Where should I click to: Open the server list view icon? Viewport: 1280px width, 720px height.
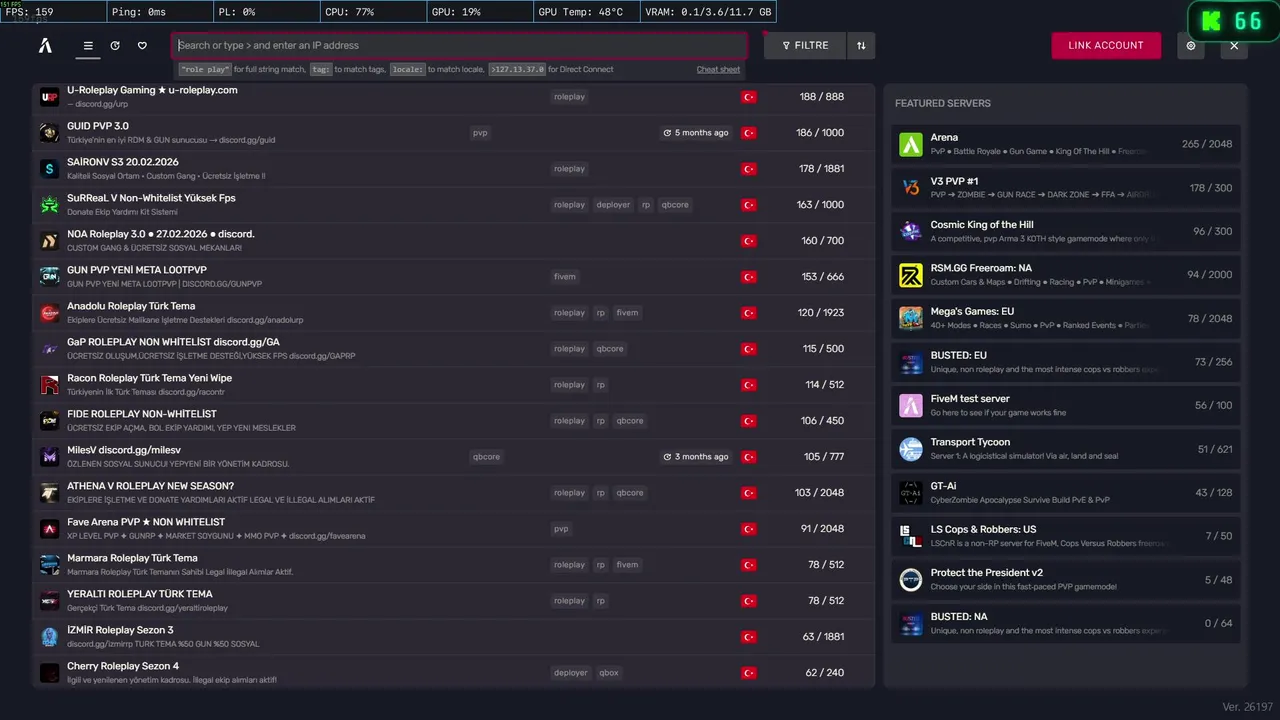pos(88,45)
